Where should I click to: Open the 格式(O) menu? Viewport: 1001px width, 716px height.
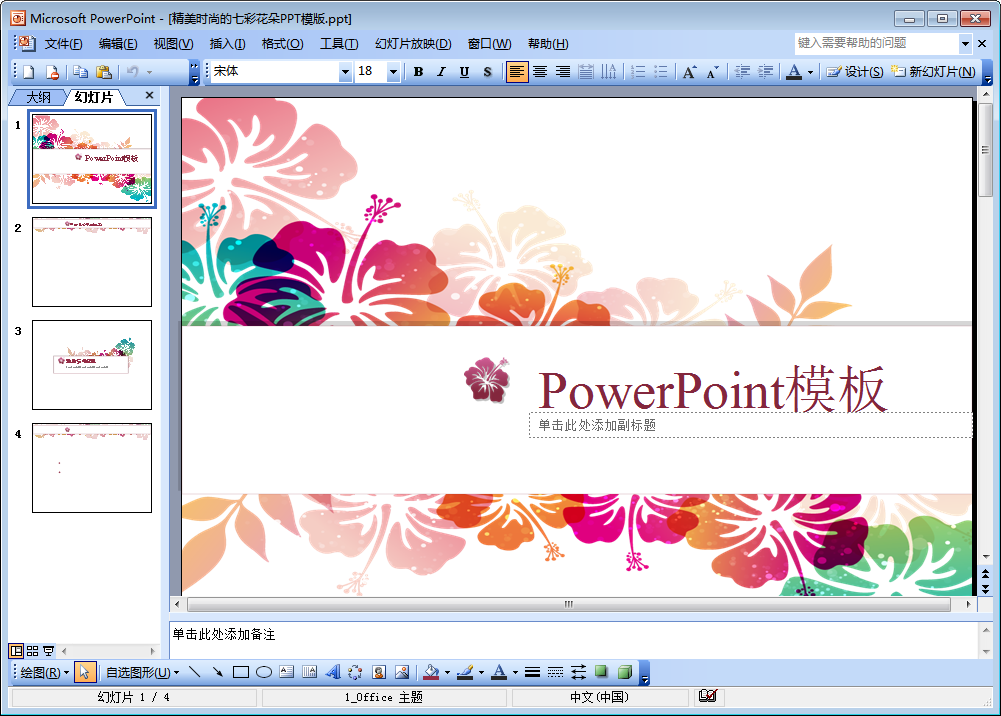[x=282, y=44]
